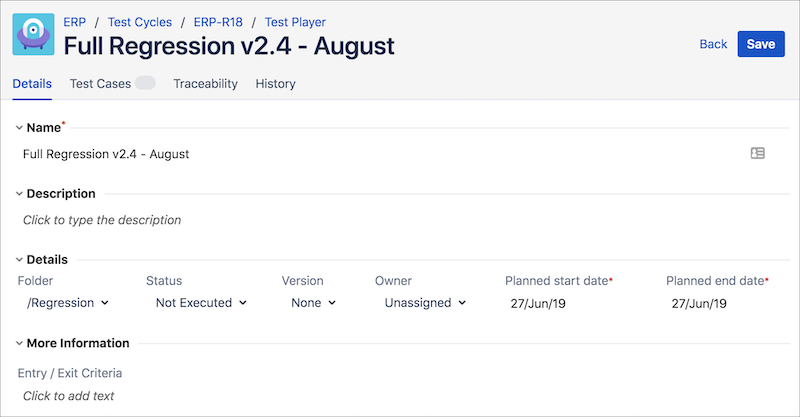Click the Back link
The height and width of the screenshot is (417, 800).
tap(713, 44)
